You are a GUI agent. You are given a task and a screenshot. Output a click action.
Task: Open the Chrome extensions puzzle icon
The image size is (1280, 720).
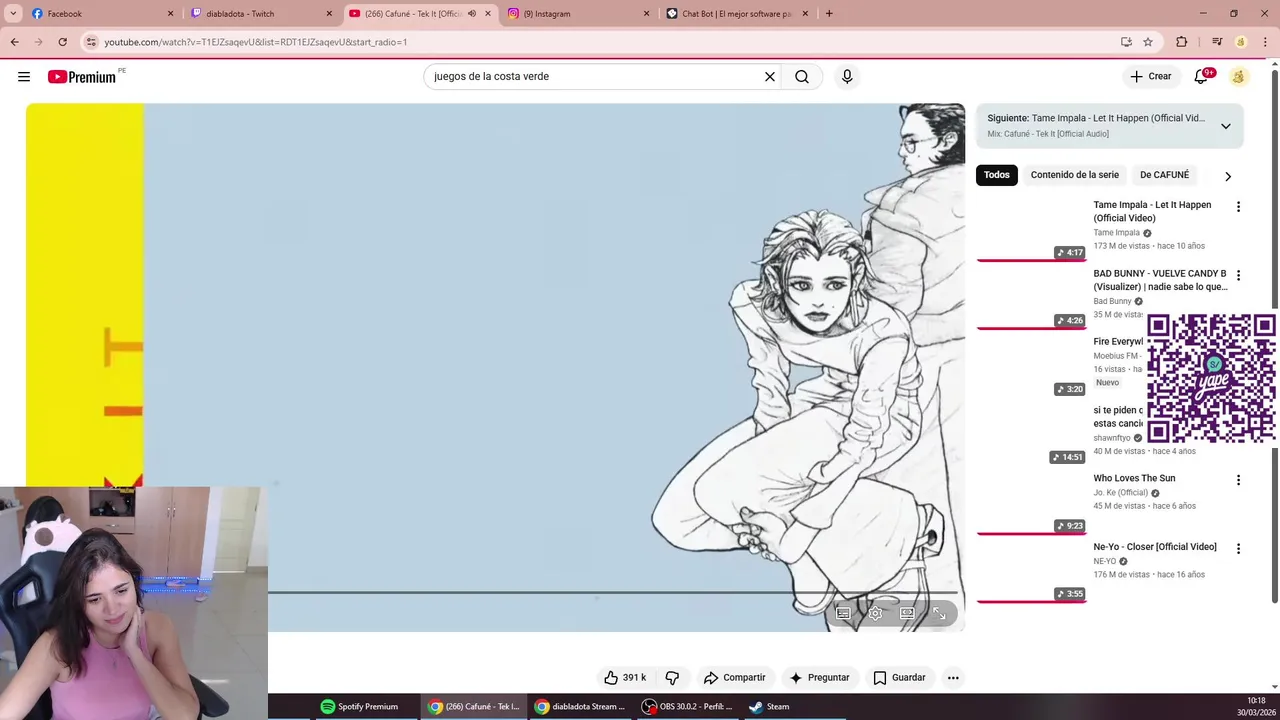tap(1182, 42)
